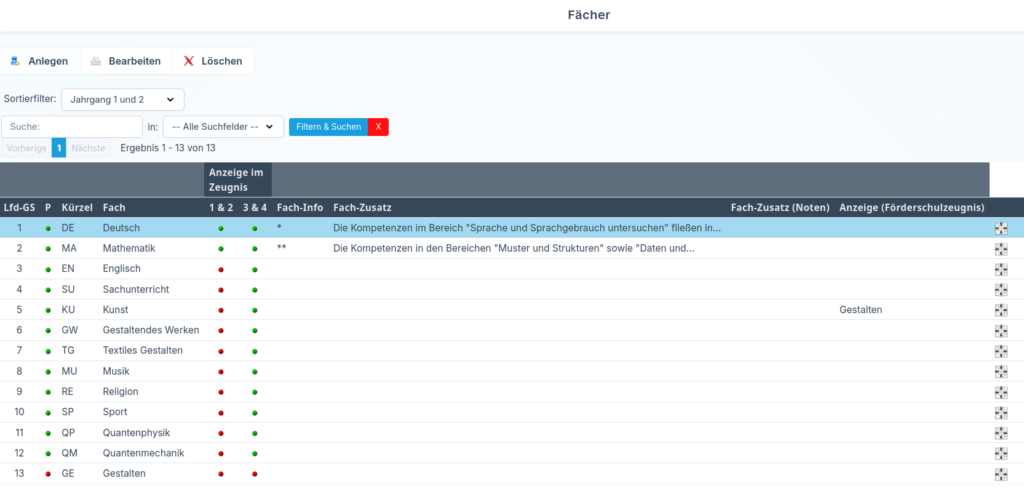Click the red X reset filter button

pyautogui.click(x=378, y=127)
